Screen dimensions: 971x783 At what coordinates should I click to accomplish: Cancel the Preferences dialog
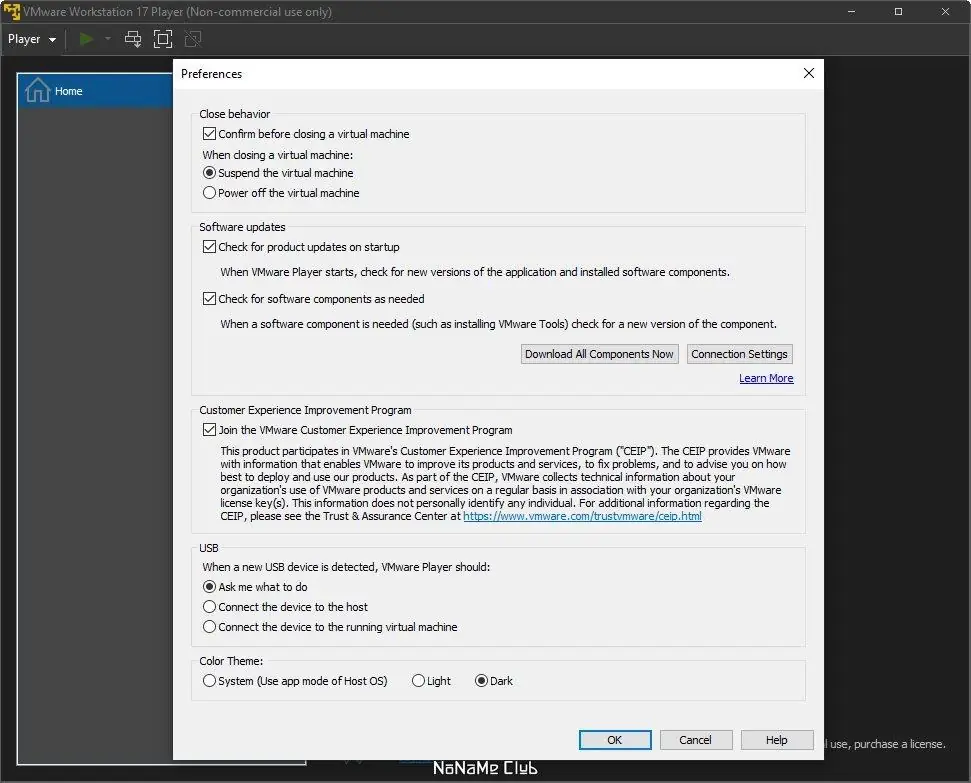pos(696,740)
